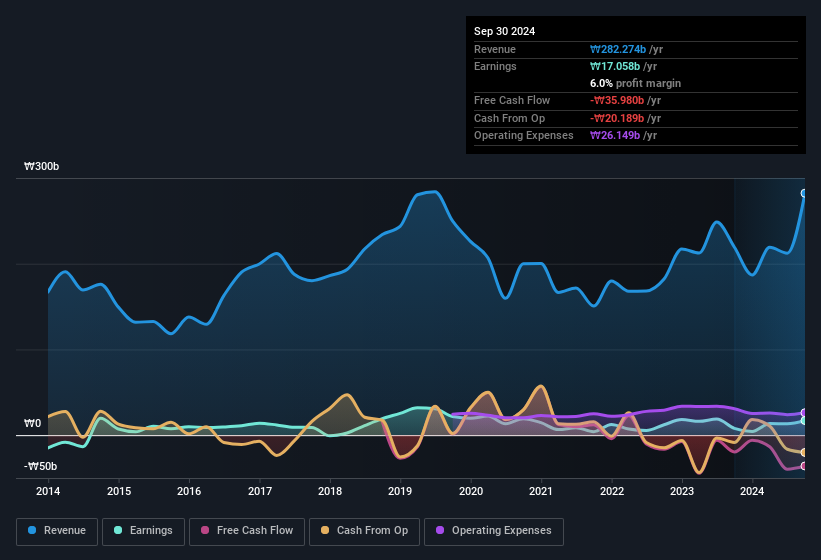Click the 2018 x-axis label

click(330, 491)
